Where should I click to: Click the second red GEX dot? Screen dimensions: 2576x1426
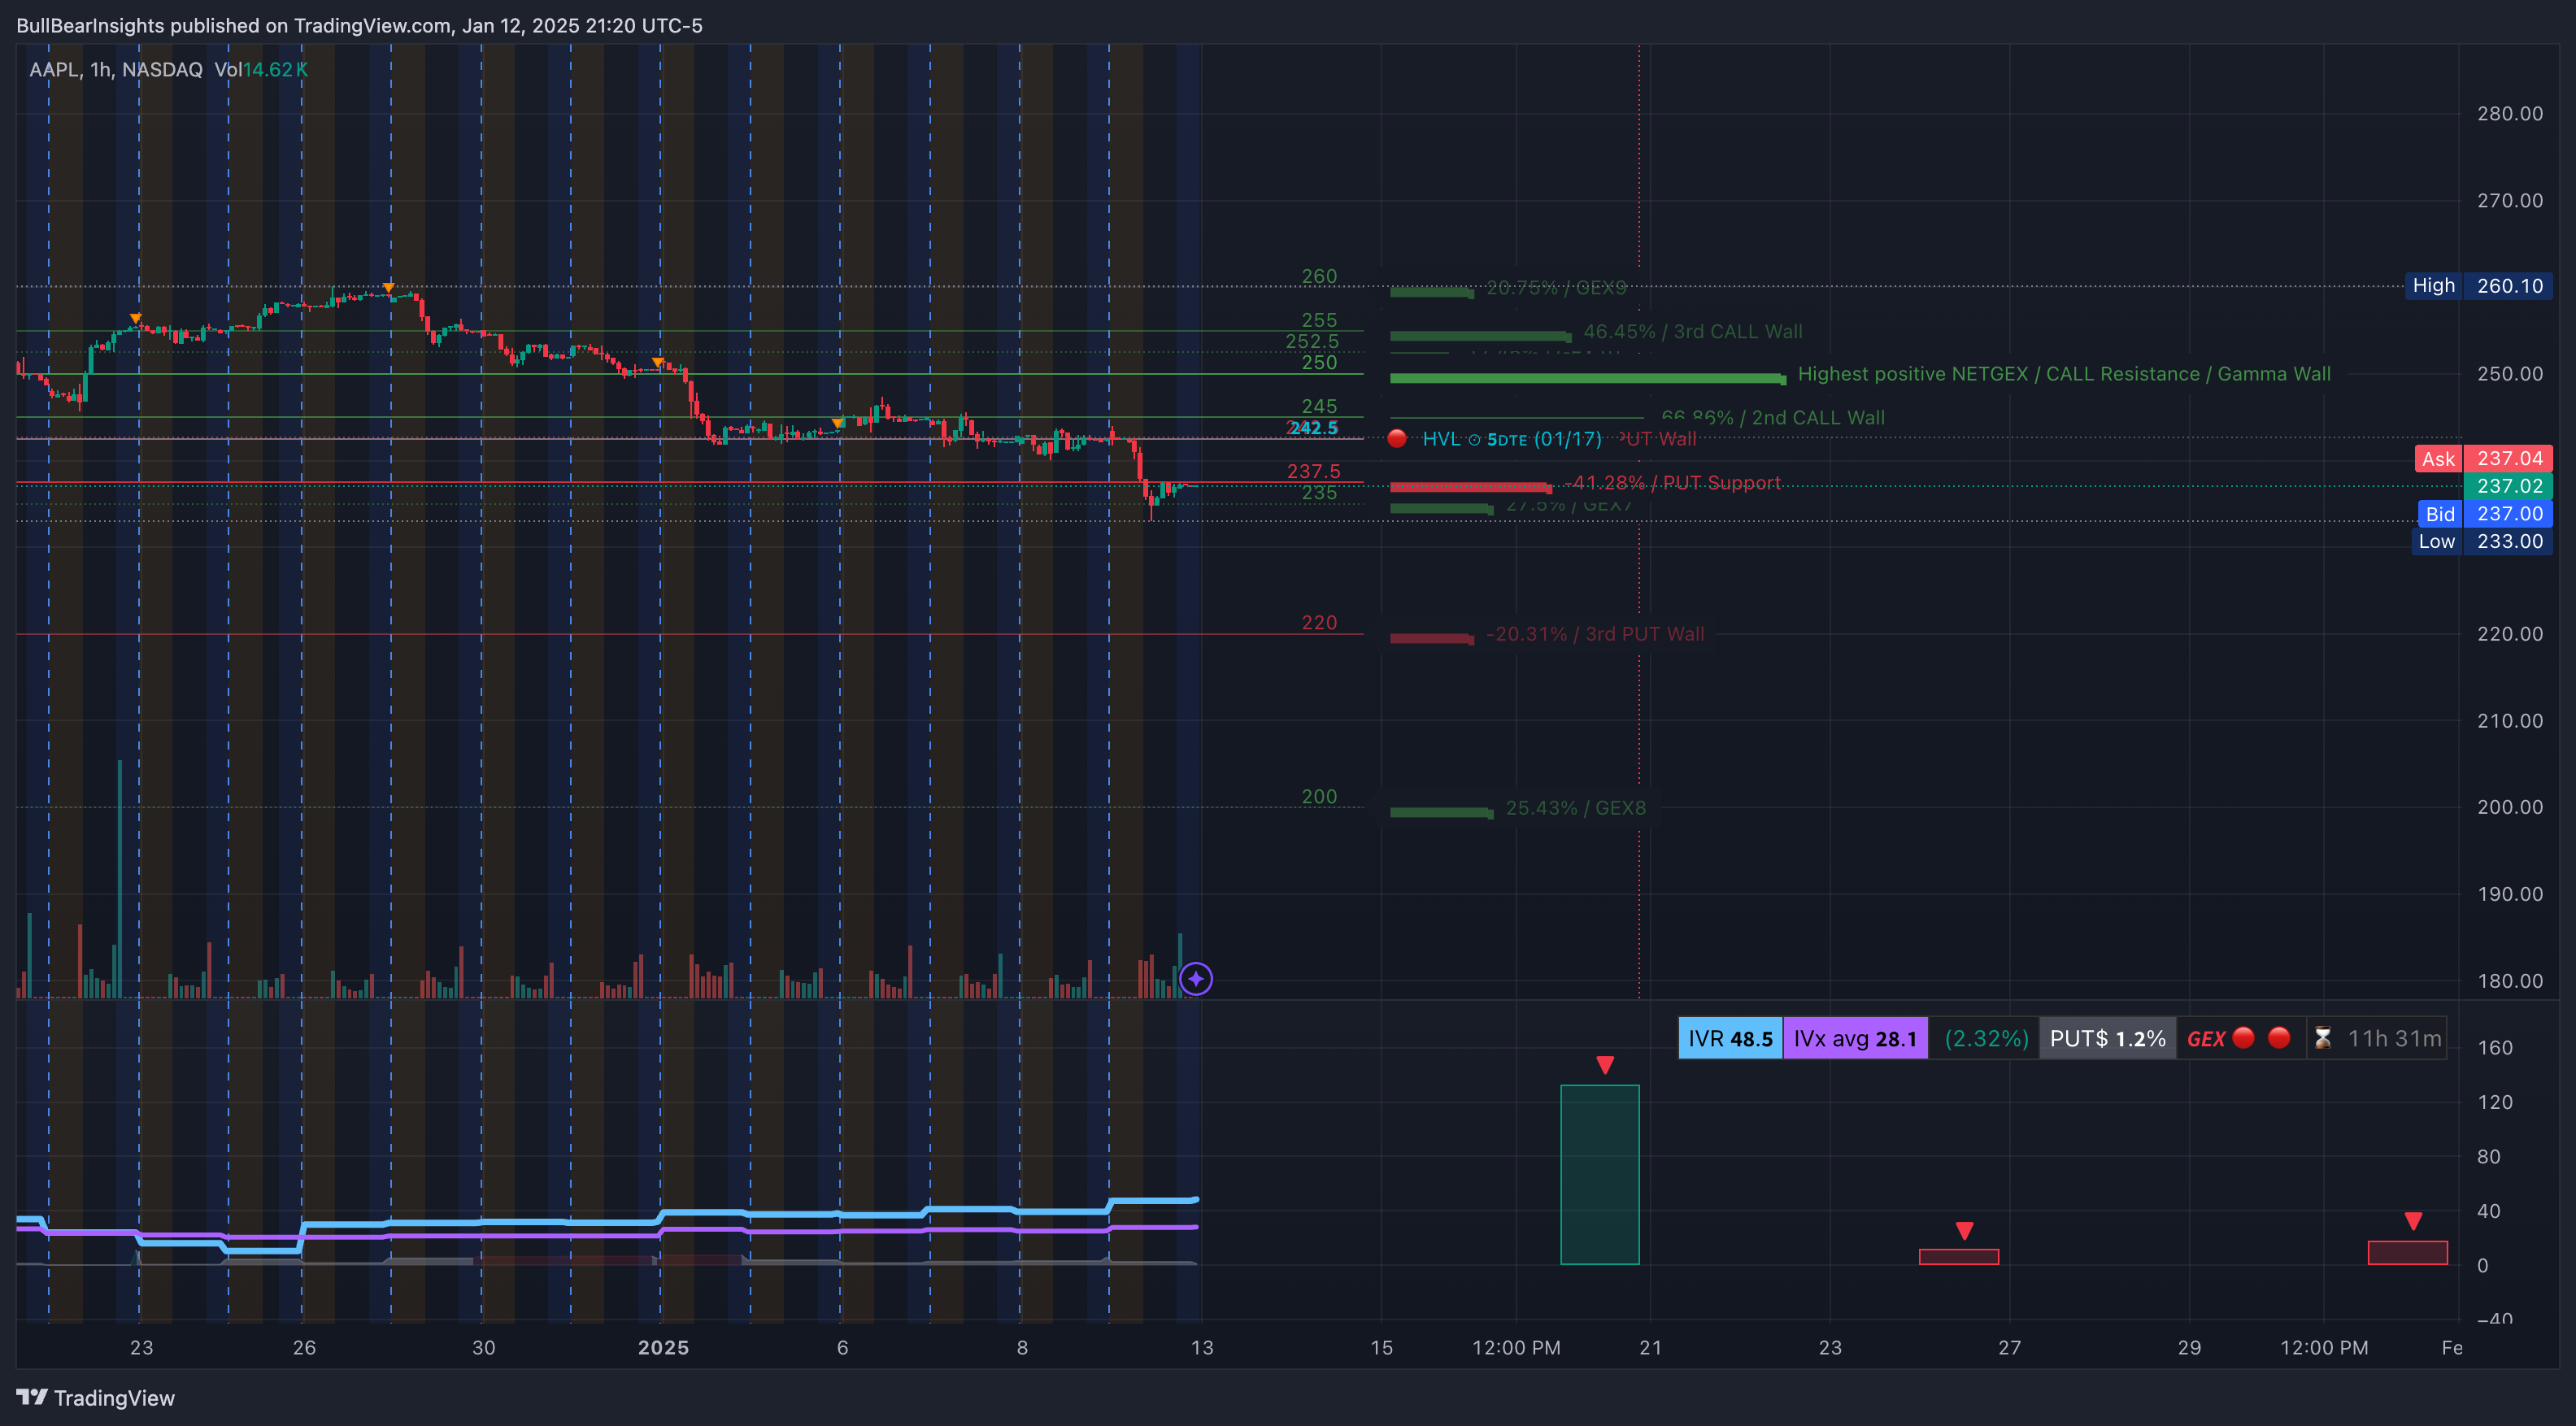coord(2279,1037)
